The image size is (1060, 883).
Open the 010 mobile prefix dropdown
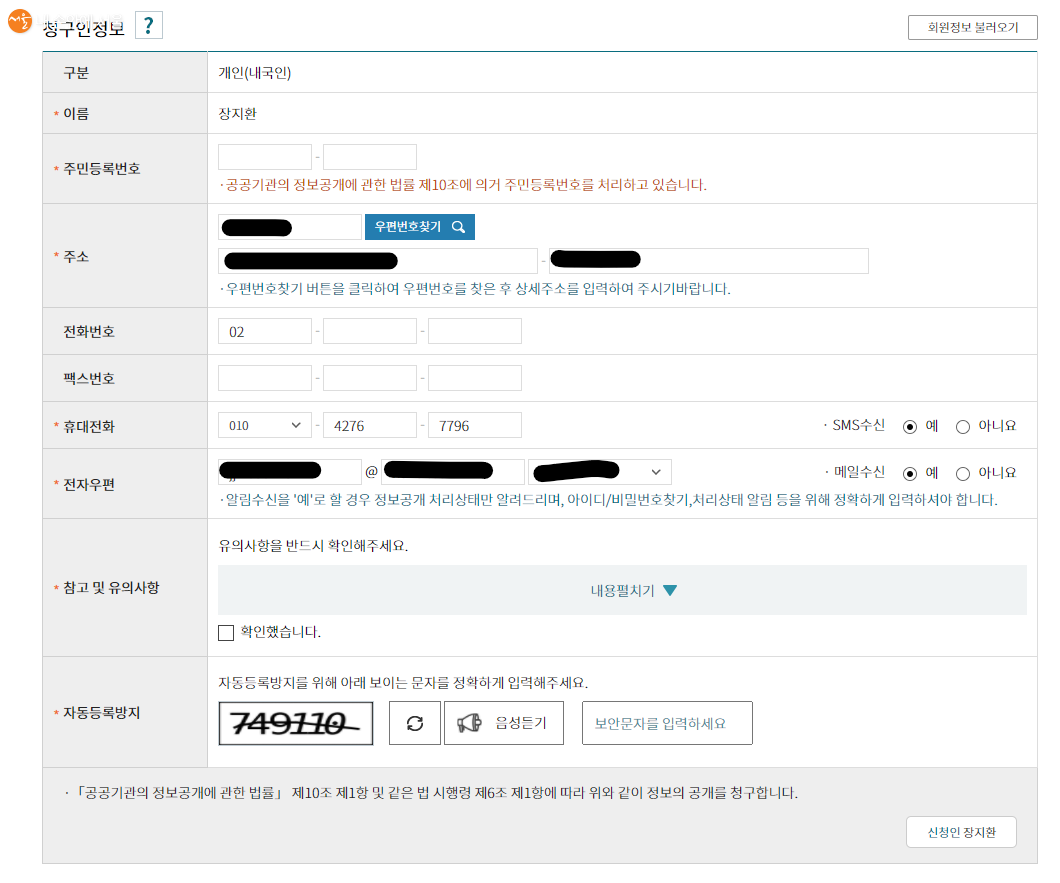(265, 425)
